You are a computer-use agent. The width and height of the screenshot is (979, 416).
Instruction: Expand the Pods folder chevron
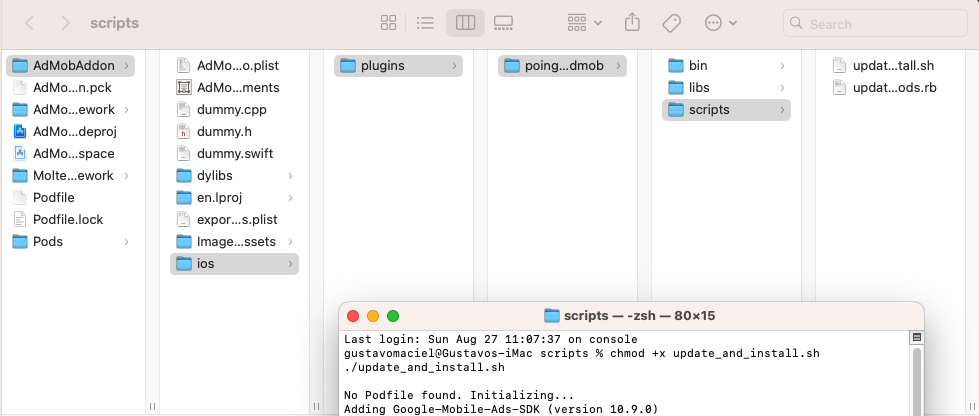pyautogui.click(x=127, y=242)
